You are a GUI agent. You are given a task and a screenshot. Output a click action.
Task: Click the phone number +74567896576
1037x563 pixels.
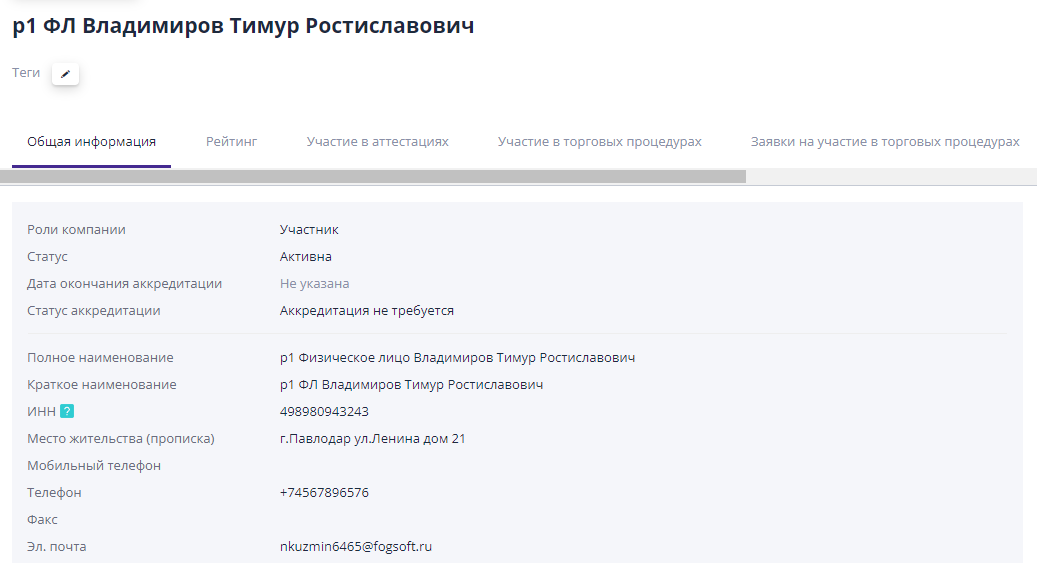(324, 492)
